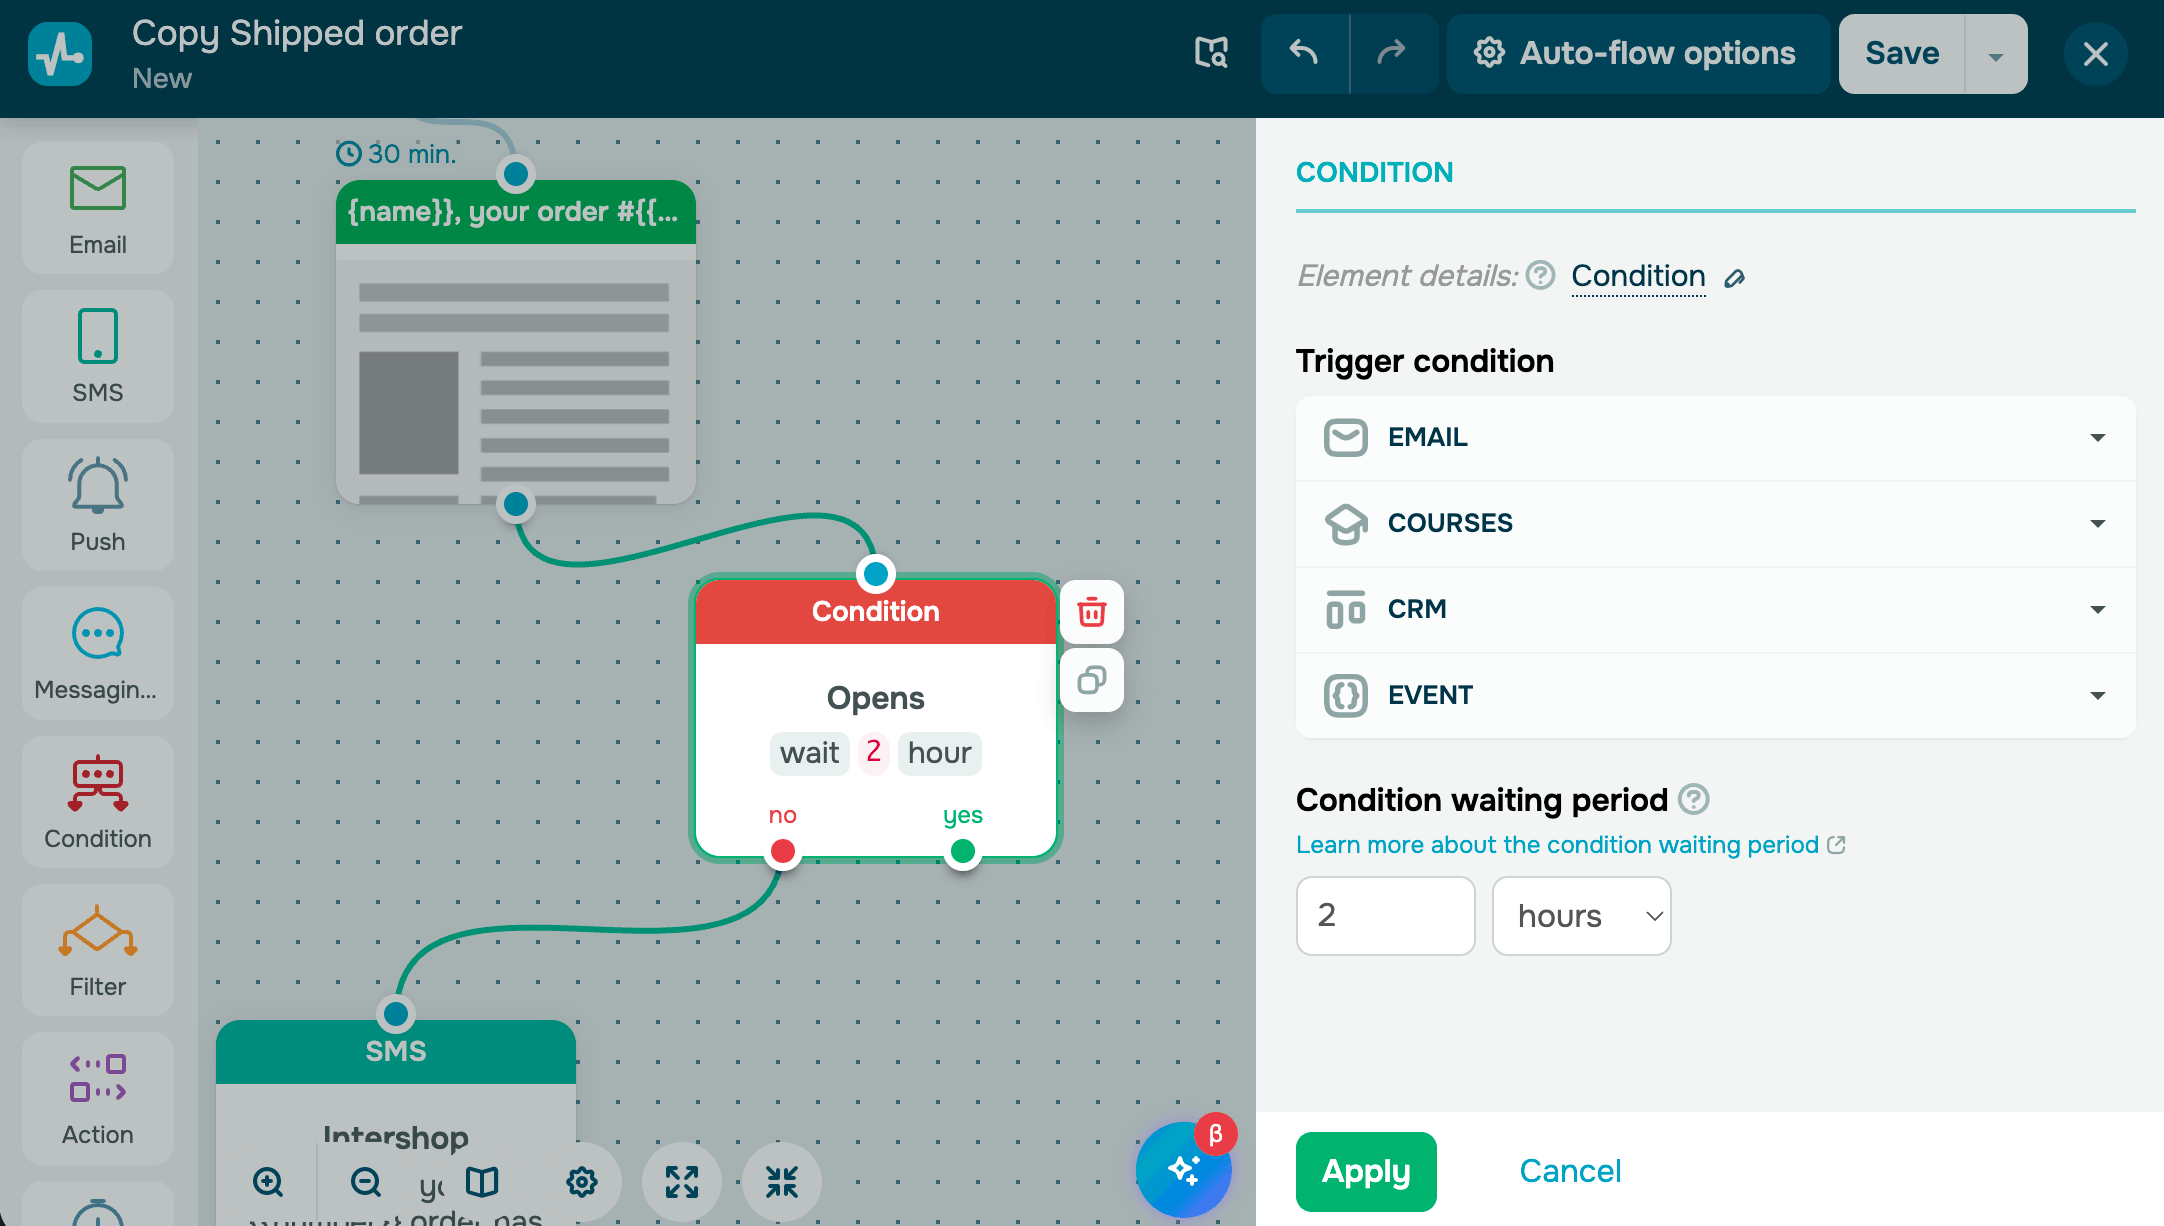The width and height of the screenshot is (2164, 1226).
Task: Zoom in on the flow canvas
Action: click(x=268, y=1182)
